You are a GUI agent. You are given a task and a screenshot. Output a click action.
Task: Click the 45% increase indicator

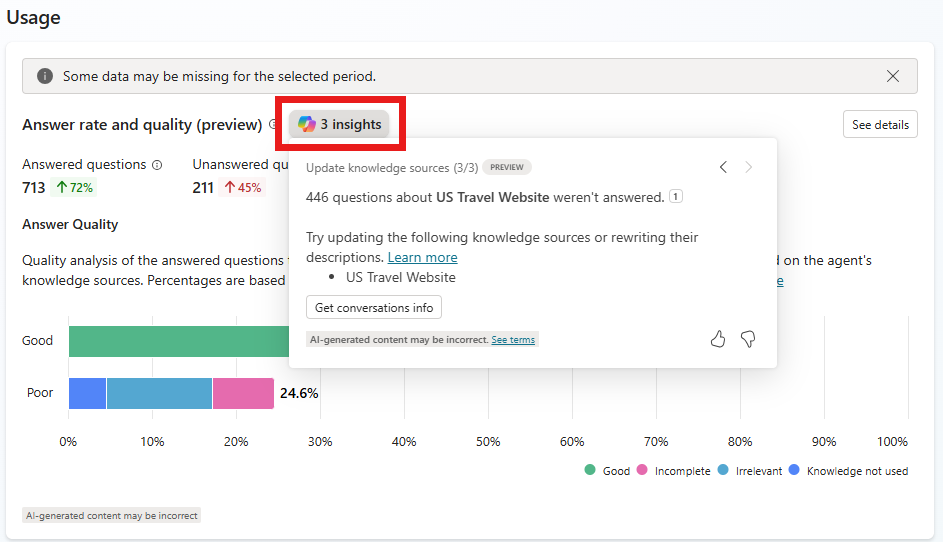pos(243,188)
